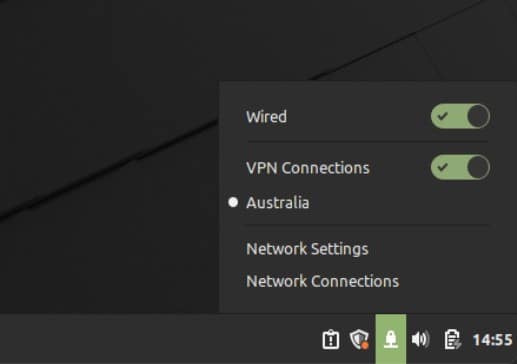Close the network applet via its green highlighted icon
This screenshot has width=517, height=364.
(391, 339)
